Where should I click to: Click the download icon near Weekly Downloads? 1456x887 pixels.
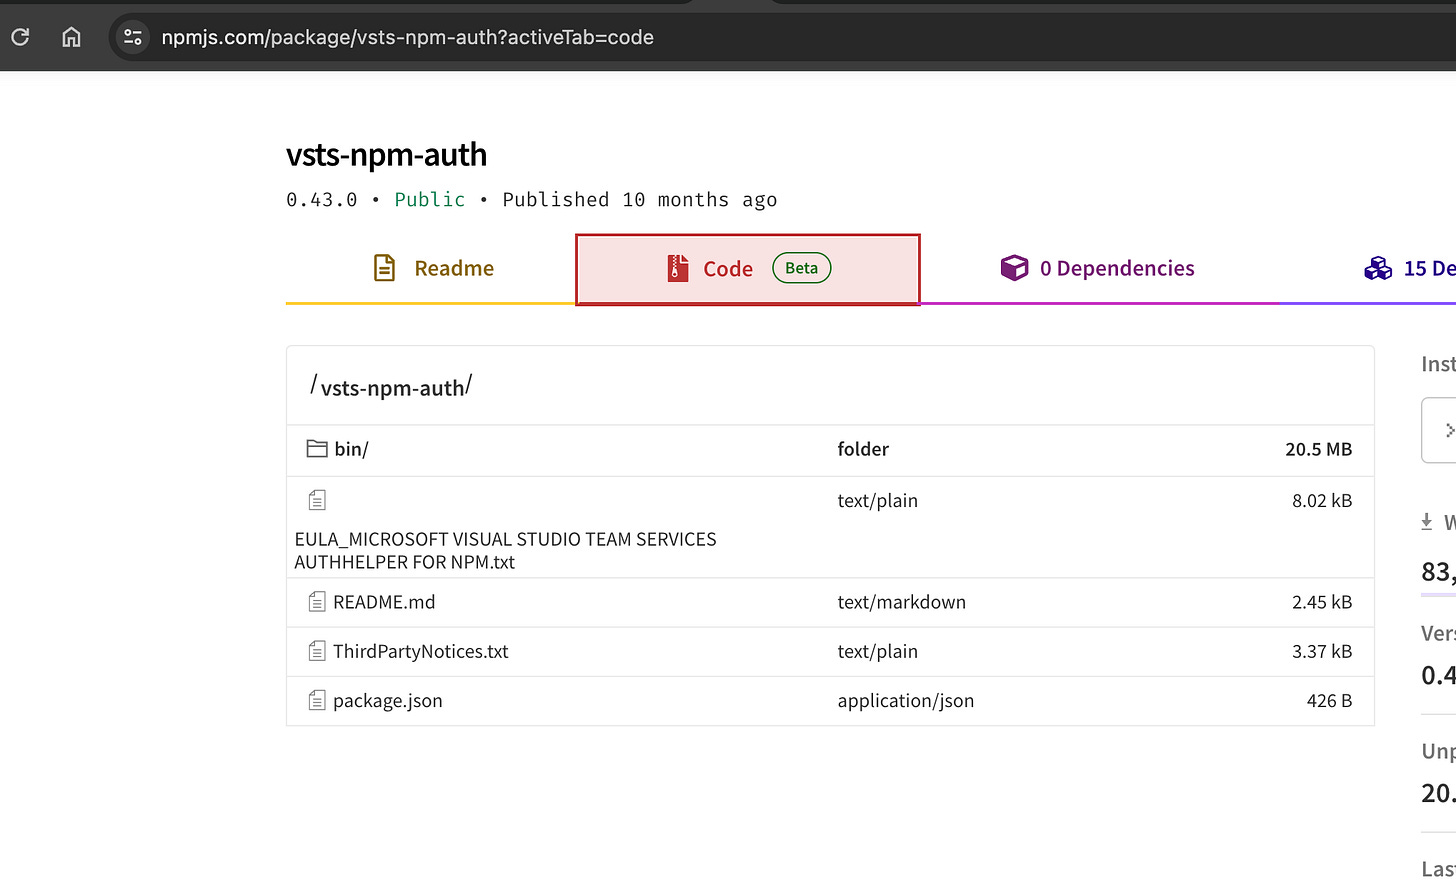tap(1425, 521)
